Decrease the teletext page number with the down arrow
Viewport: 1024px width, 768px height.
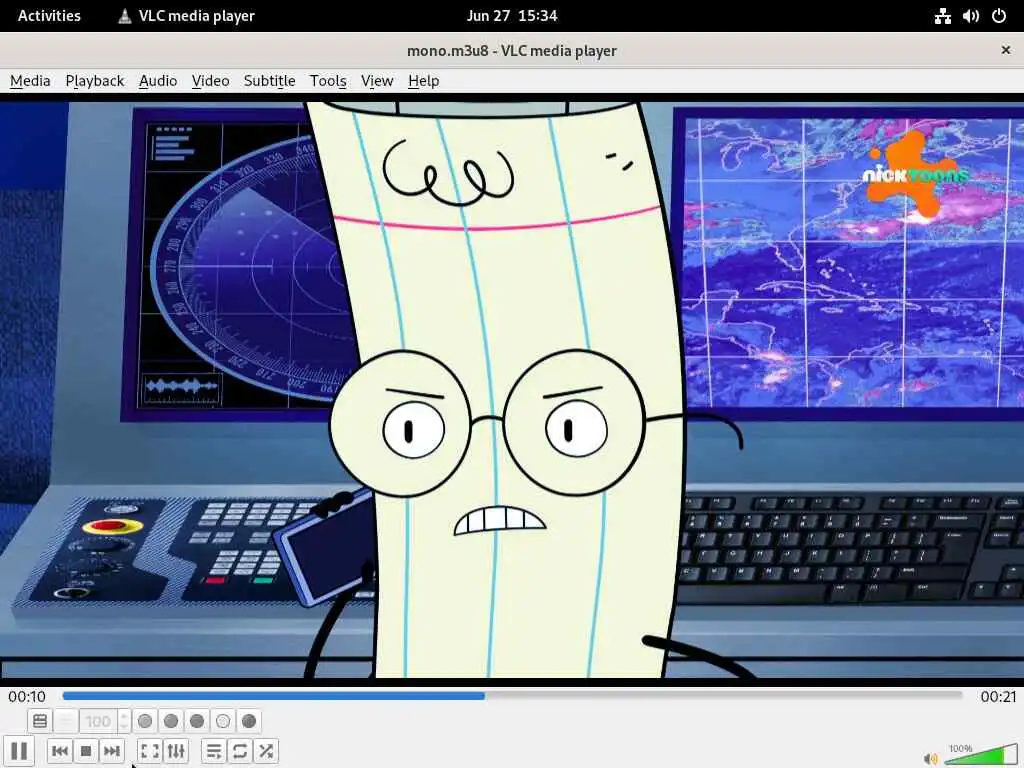124,727
